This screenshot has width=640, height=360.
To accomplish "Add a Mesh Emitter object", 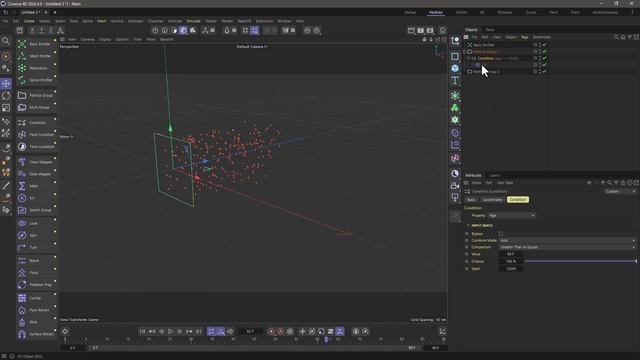I will pos(36,56).
